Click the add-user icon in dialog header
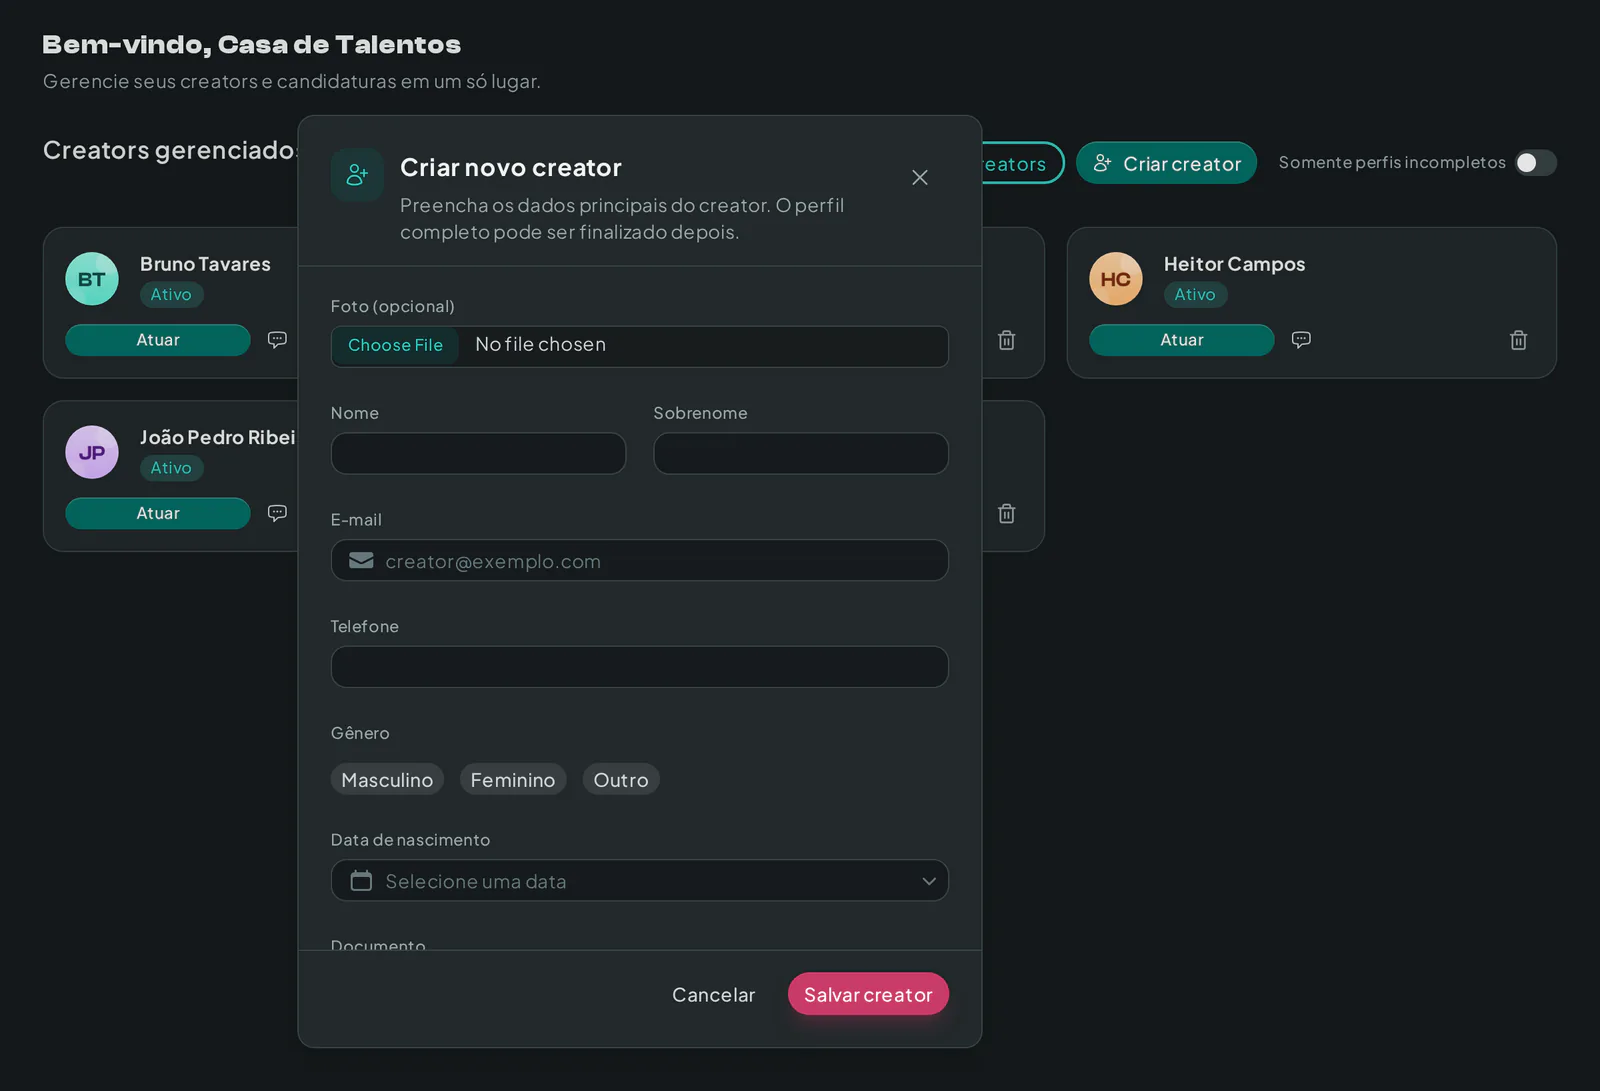The width and height of the screenshot is (1600, 1091). click(357, 175)
